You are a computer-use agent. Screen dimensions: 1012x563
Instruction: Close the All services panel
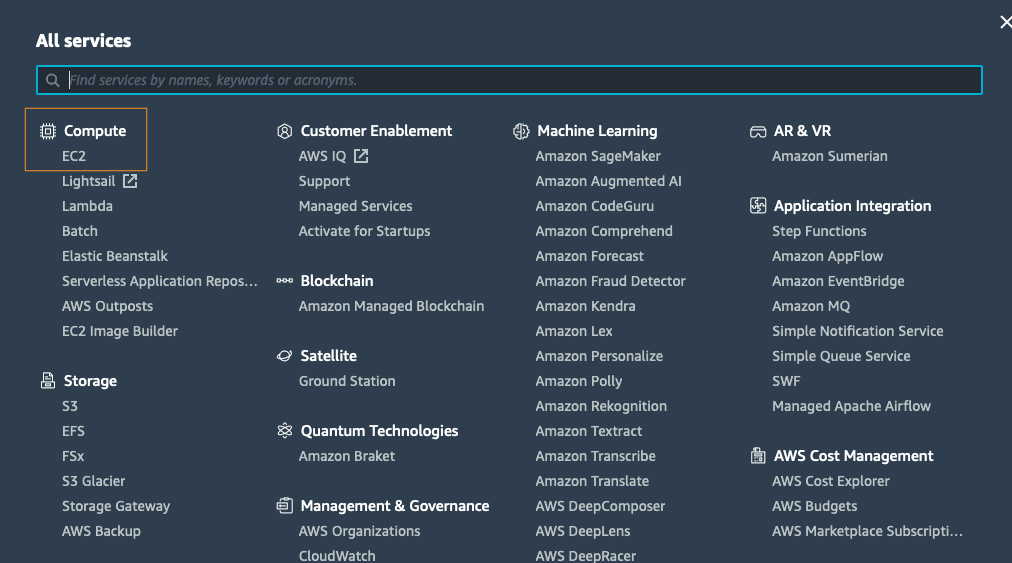[x=1005, y=22]
